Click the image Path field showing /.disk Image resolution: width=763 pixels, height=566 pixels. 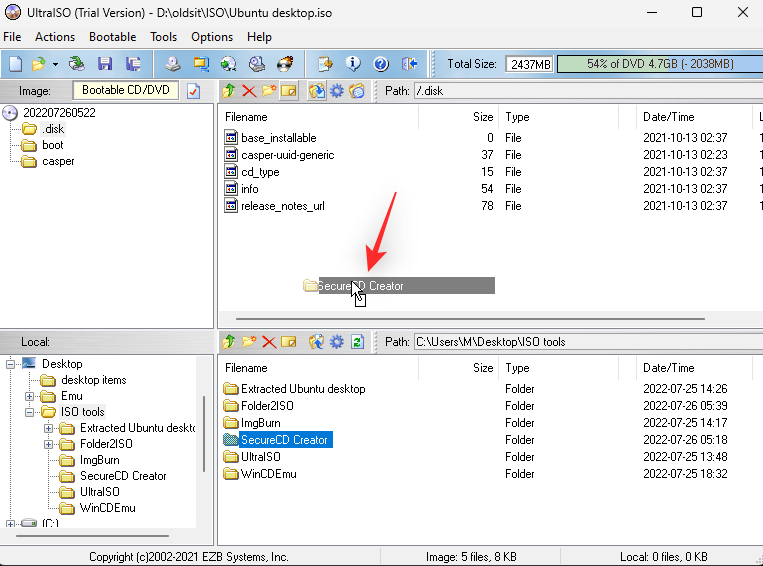588,91
